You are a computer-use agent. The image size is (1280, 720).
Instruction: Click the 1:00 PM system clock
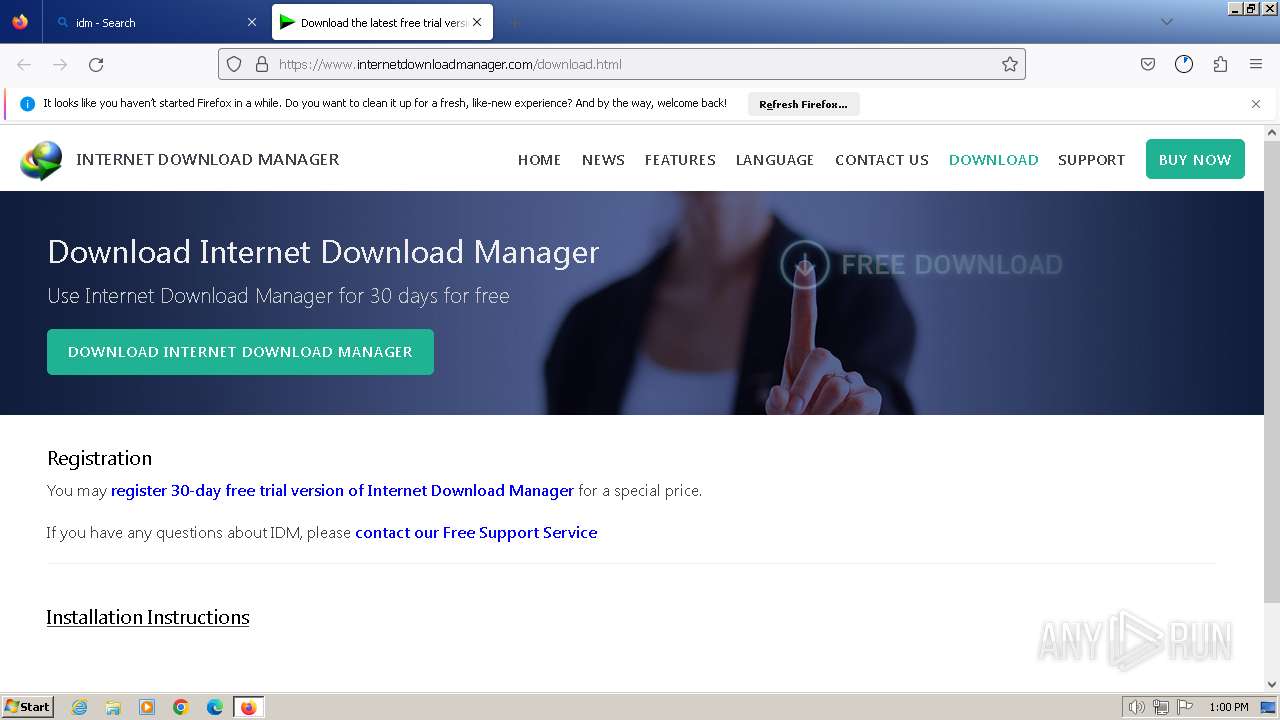point(1228,707)
